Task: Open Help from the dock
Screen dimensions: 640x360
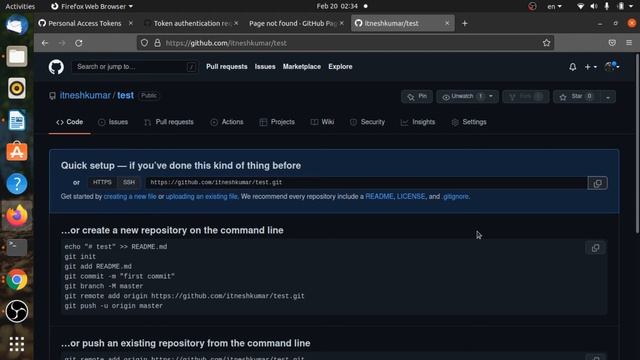Action: (x=17, y=184)
